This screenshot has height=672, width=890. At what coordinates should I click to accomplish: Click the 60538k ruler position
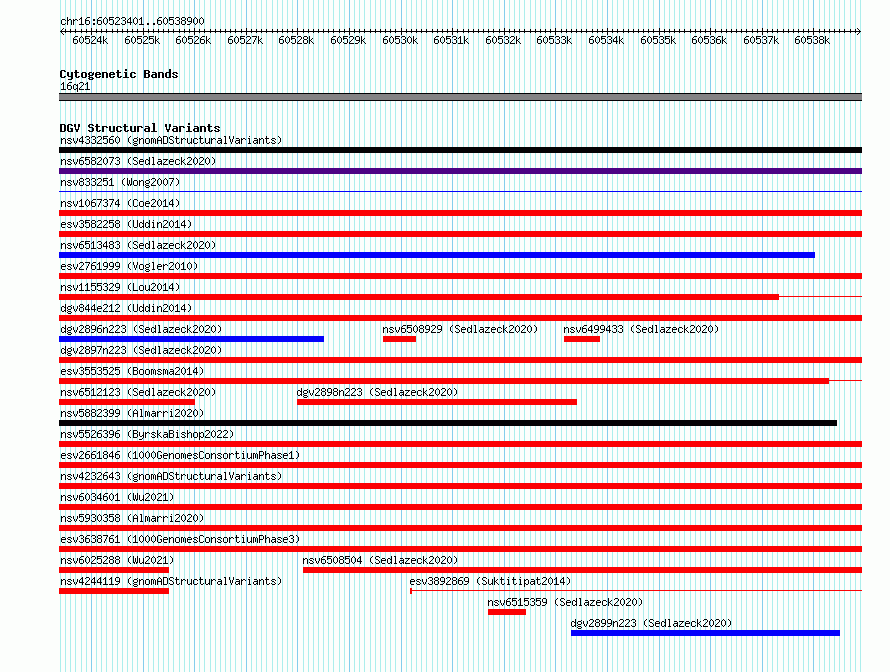coord(812,40)
